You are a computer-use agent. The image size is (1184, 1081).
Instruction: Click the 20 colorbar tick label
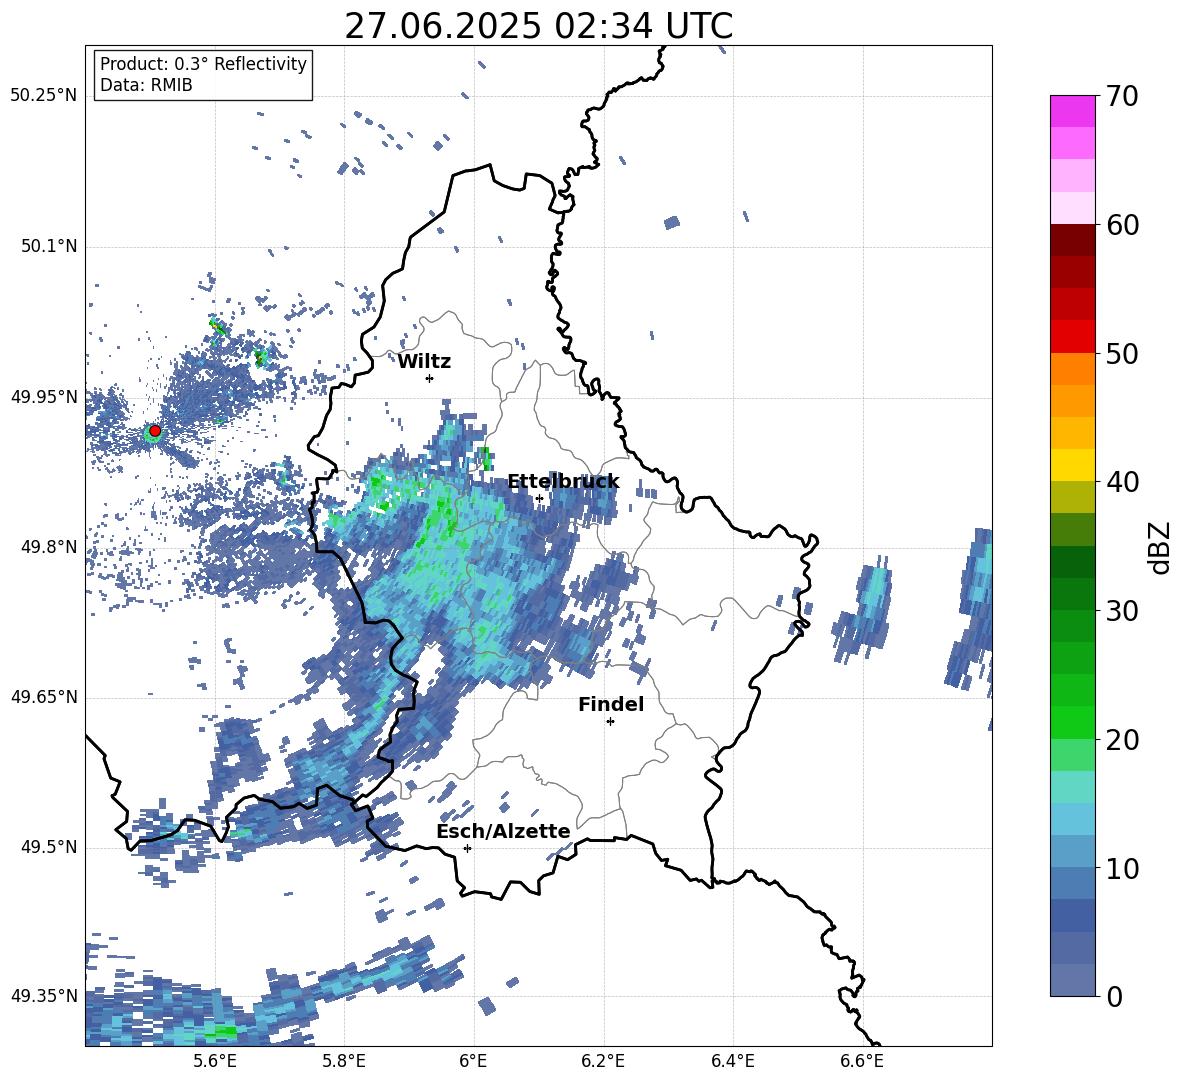pos(1122,739)
